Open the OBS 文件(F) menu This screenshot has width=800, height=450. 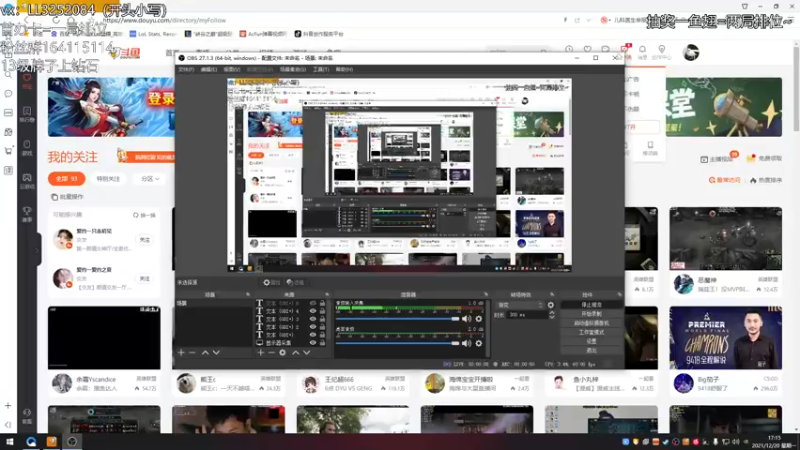[186, 69]
